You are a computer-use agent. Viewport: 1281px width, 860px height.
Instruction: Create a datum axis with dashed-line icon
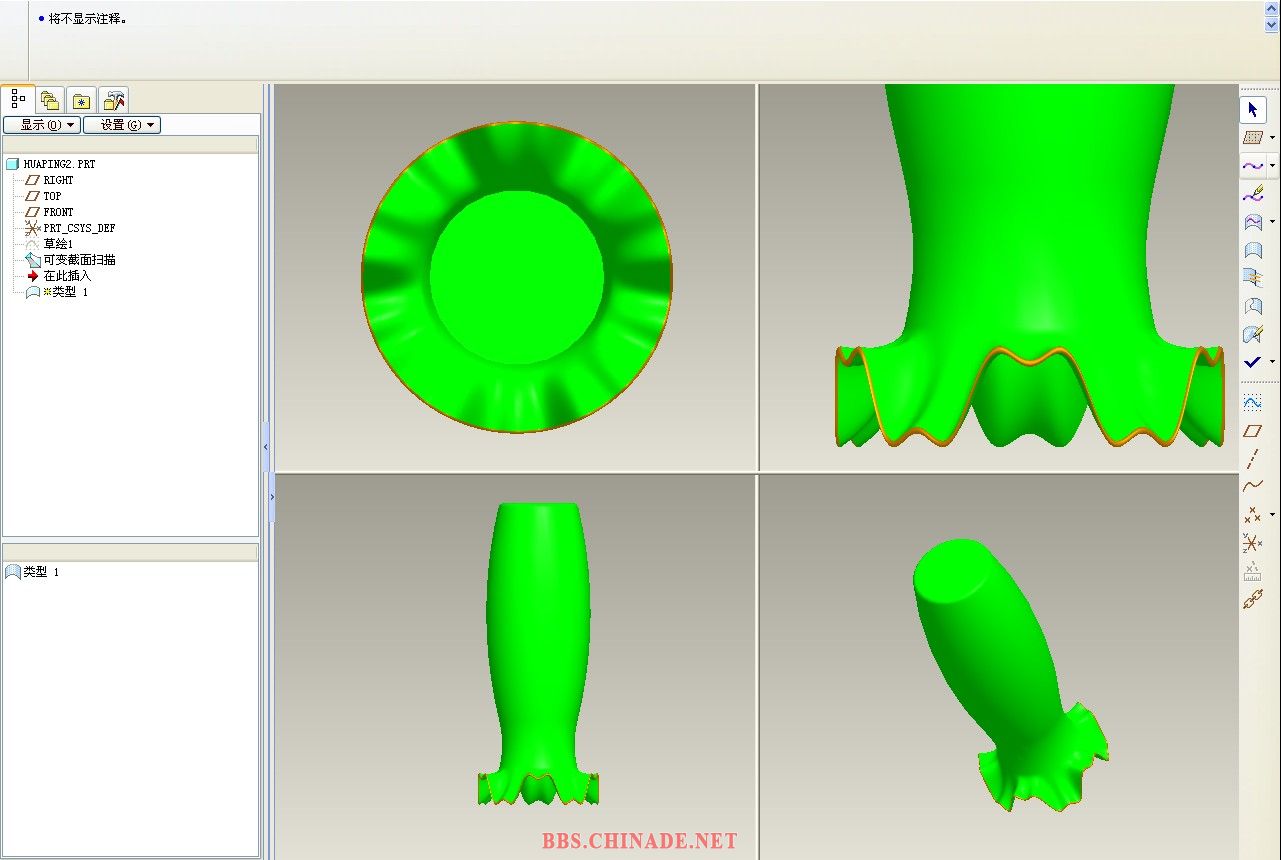click(x=1252, y=459)
